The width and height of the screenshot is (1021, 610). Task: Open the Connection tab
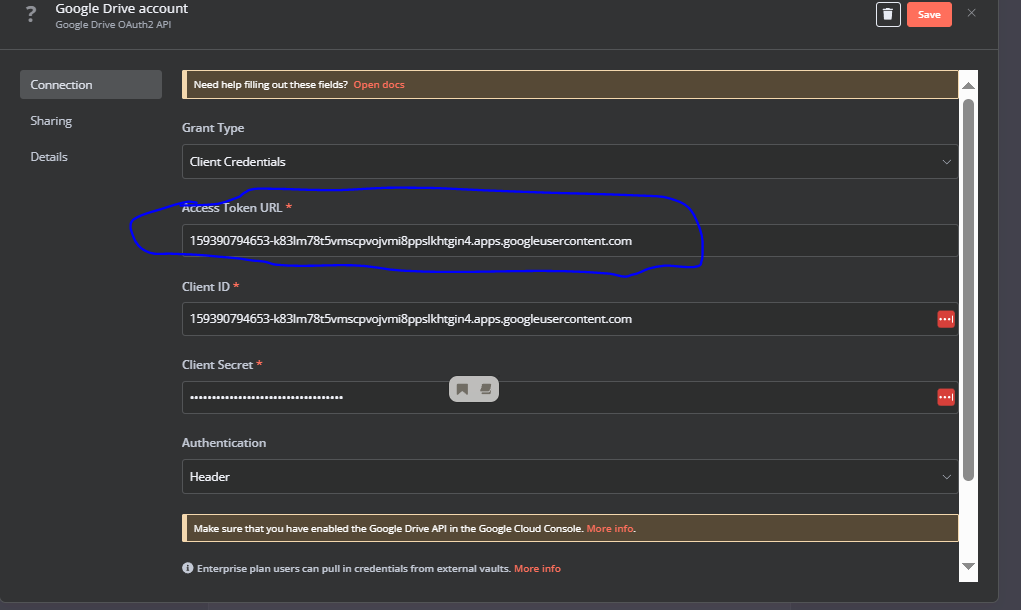coord(91,85)
